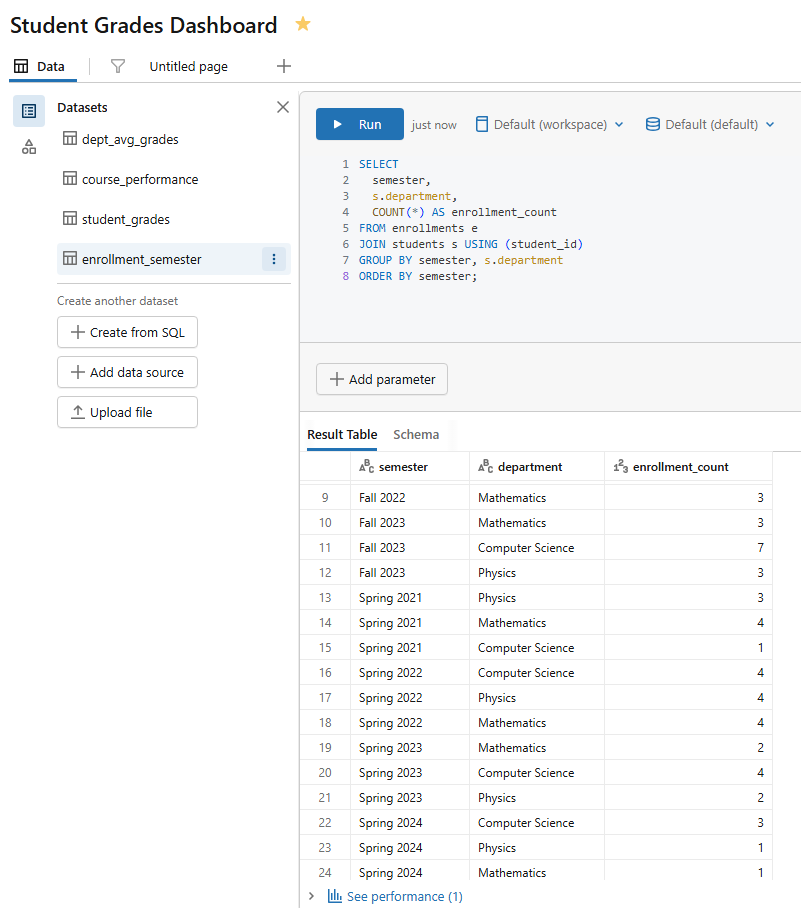Open the filter funnel icon
This screenshot has width=801, height=908.
118,66
